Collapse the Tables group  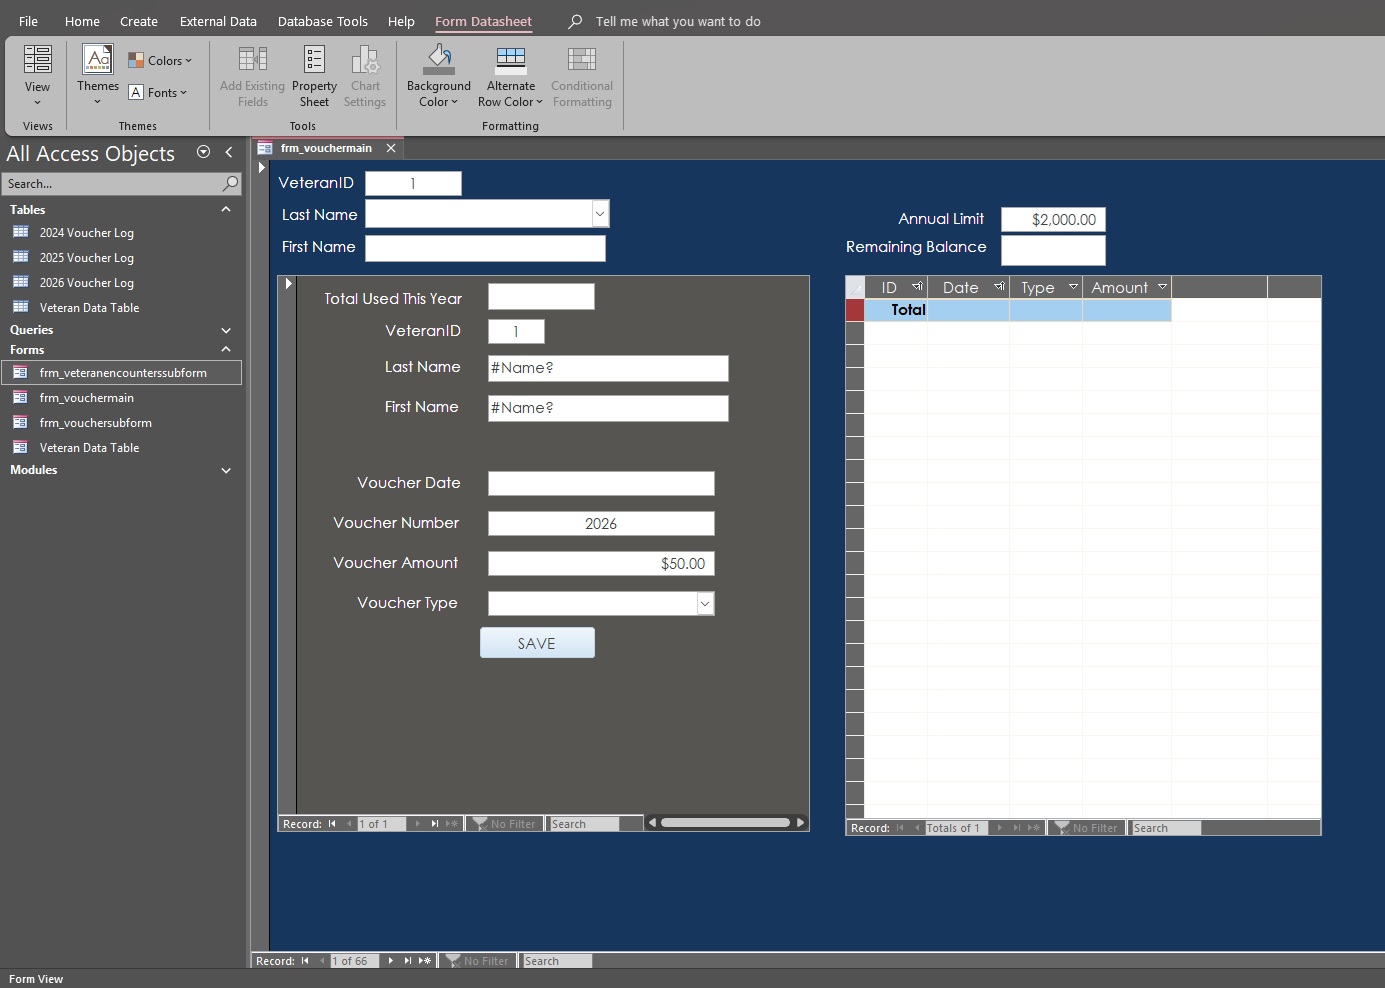tap(226, 210)
